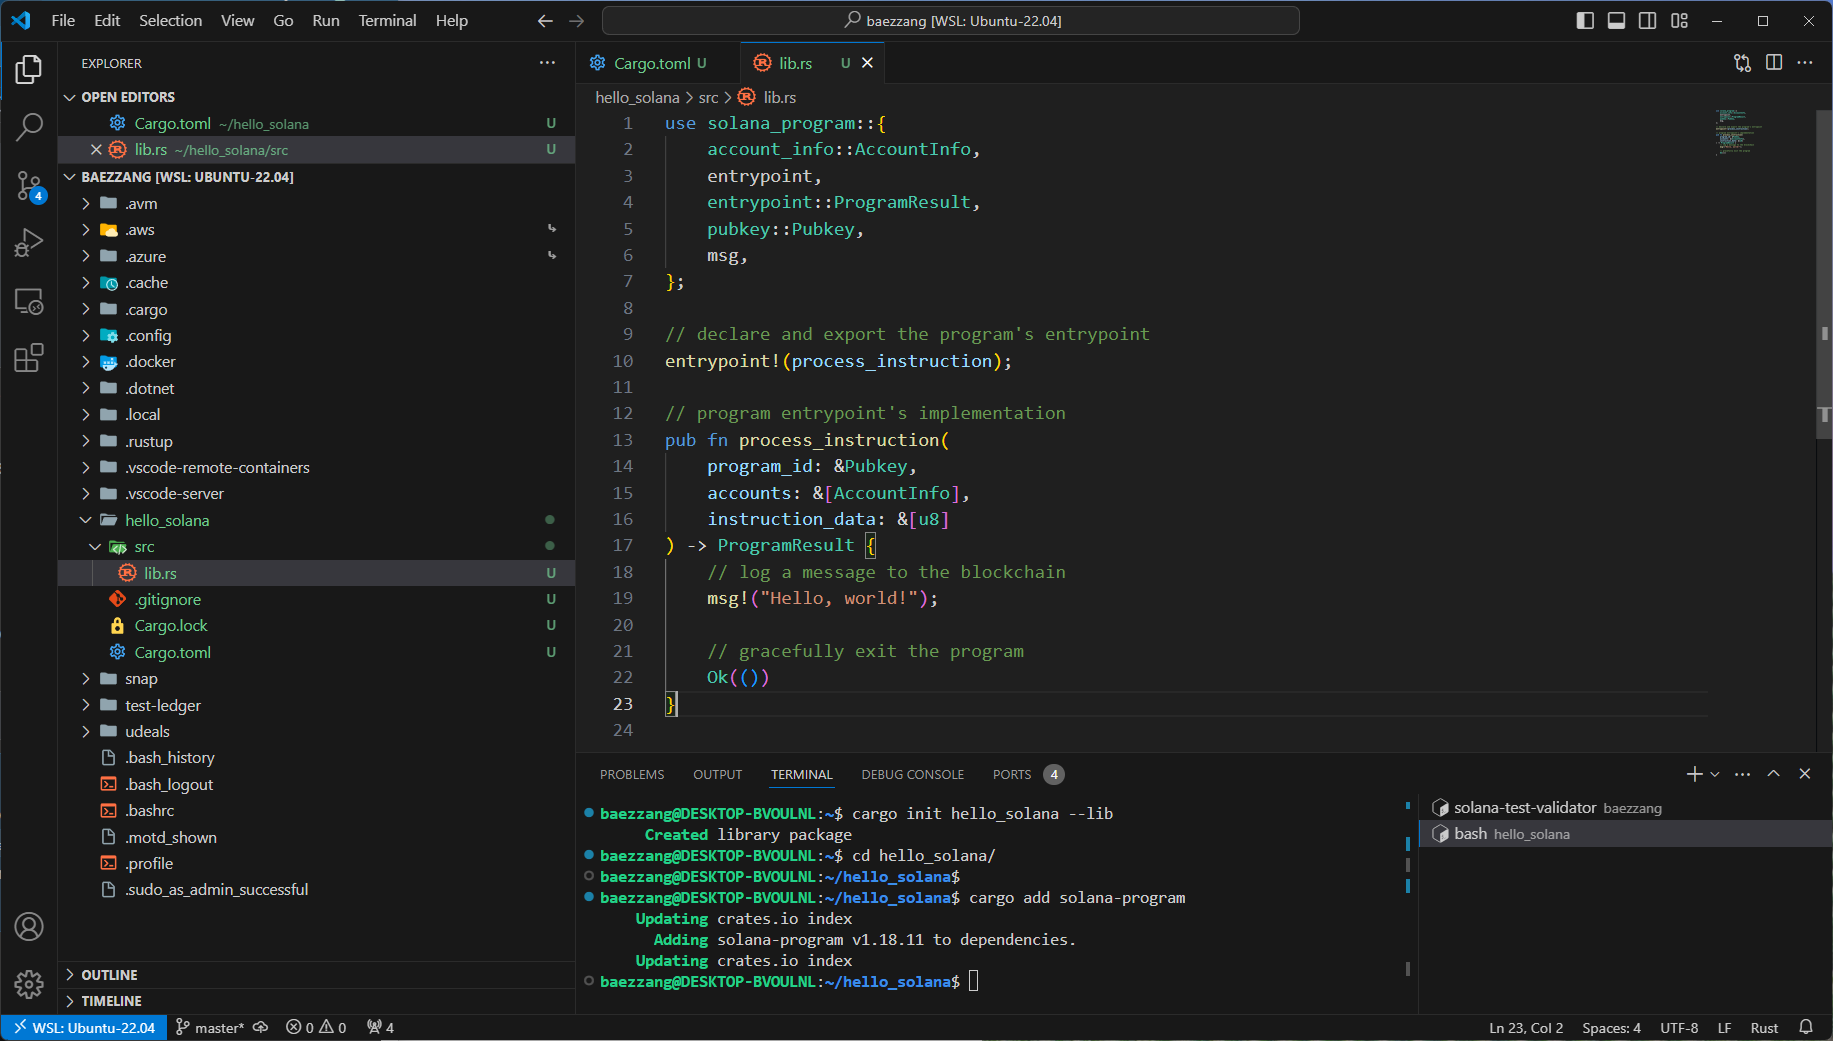Screen dimensions: 1833x1041
Task: Click src breadcrumb in editor path
Action: pyautogui.click(x=708, y=98)
